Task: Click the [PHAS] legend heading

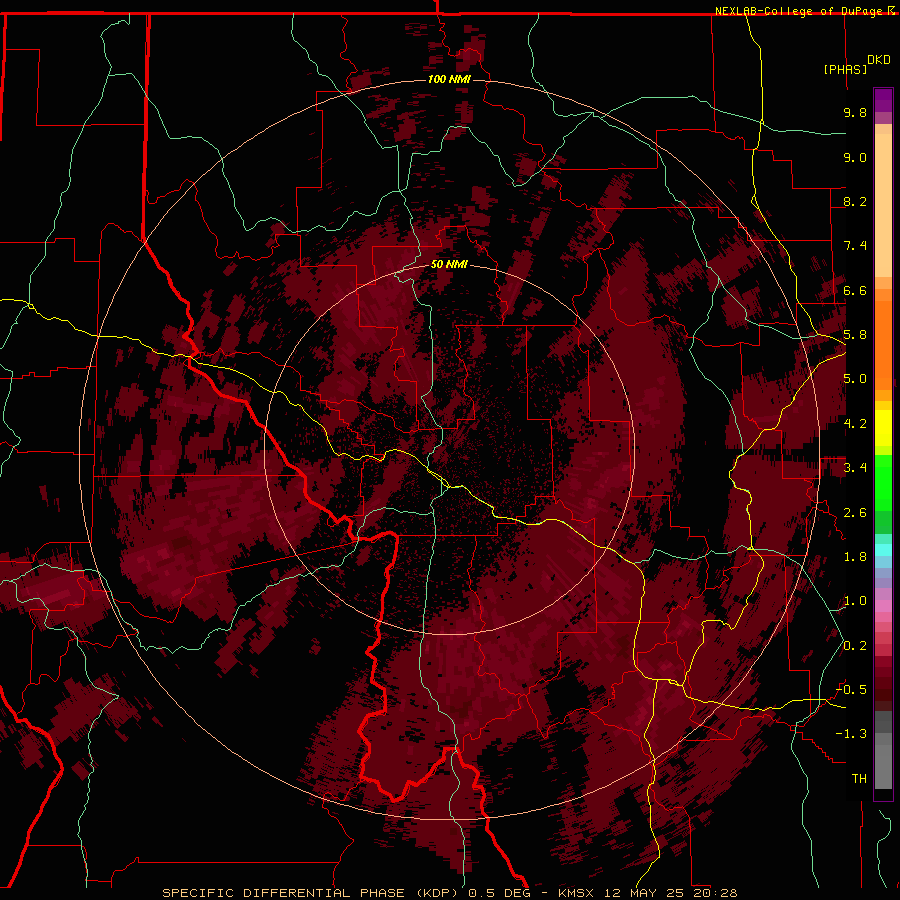Action: [x=845, y=69]
